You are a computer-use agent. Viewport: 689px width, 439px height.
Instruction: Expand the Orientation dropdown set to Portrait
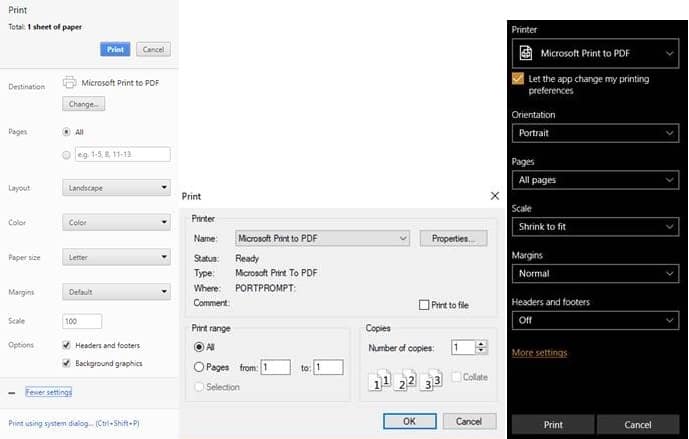596,133
